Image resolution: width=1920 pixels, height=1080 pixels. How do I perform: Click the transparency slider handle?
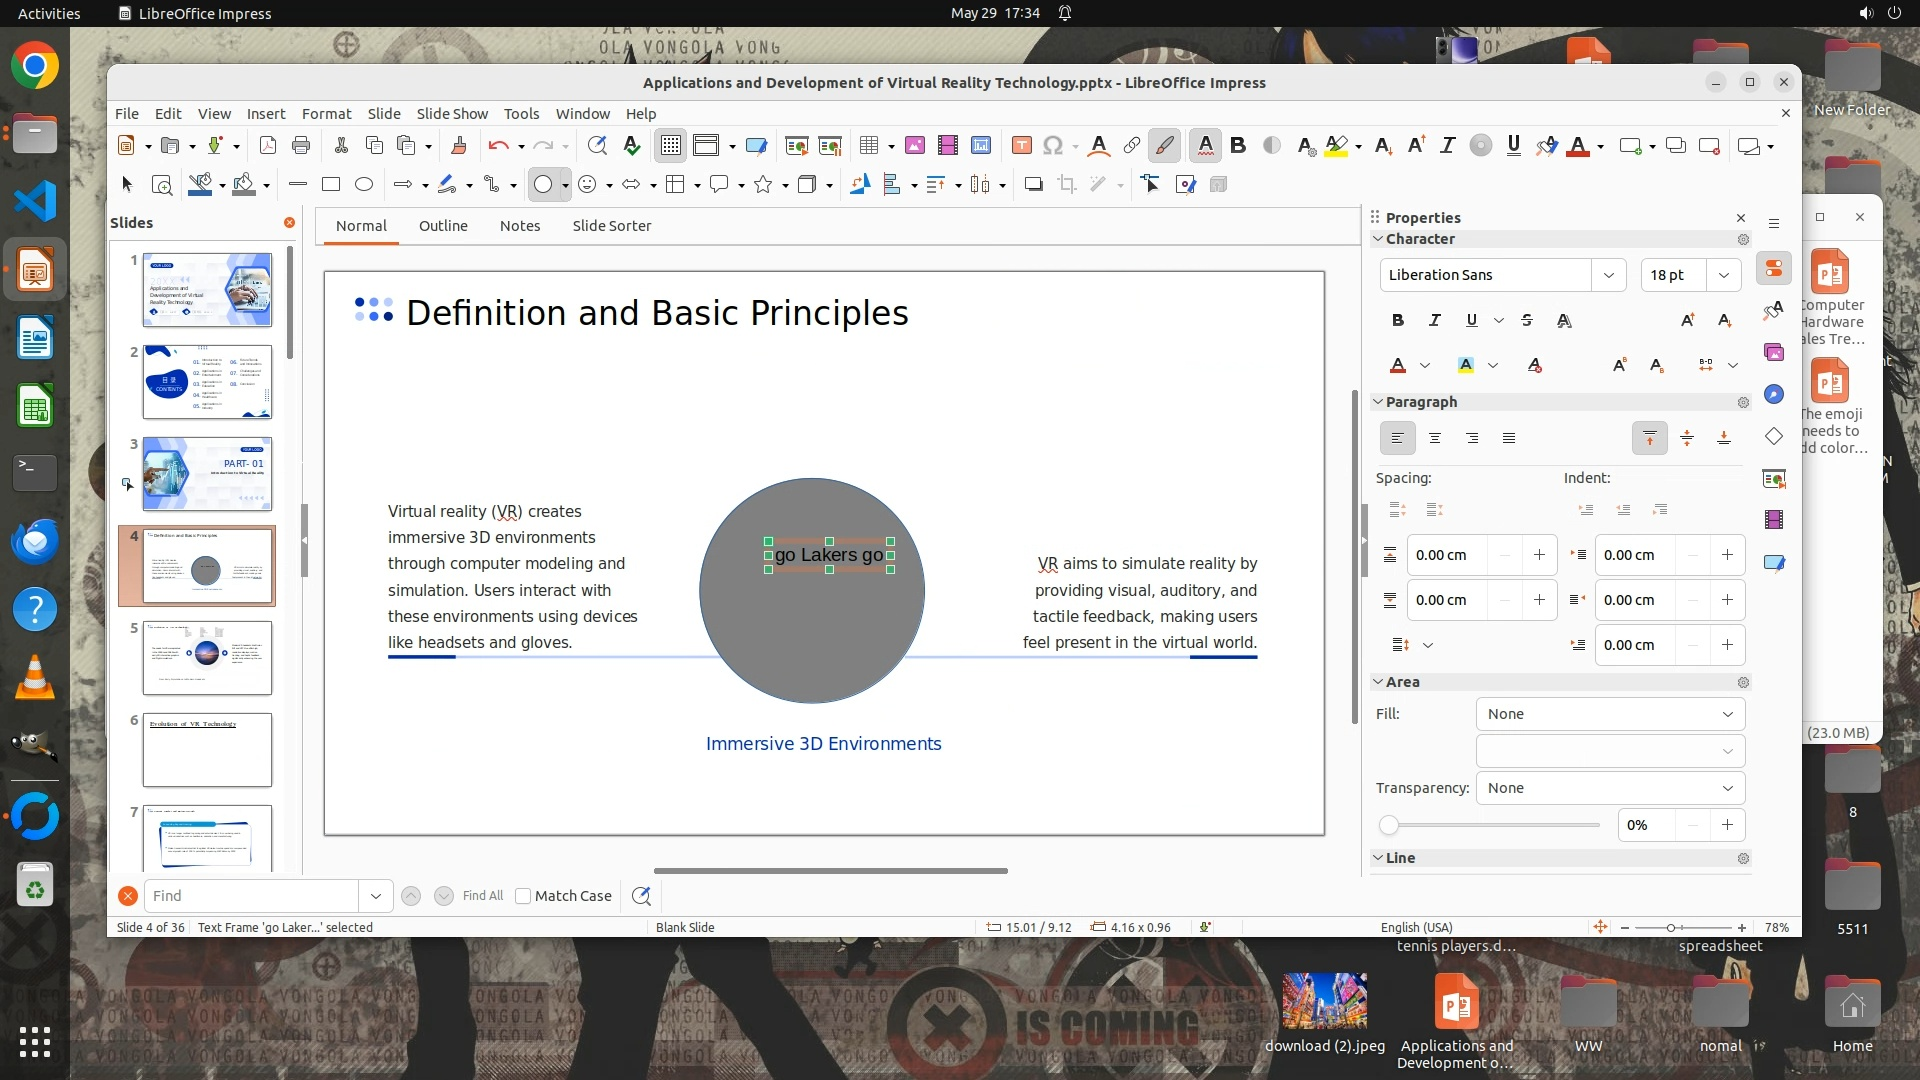click(x=1388, y=825)
